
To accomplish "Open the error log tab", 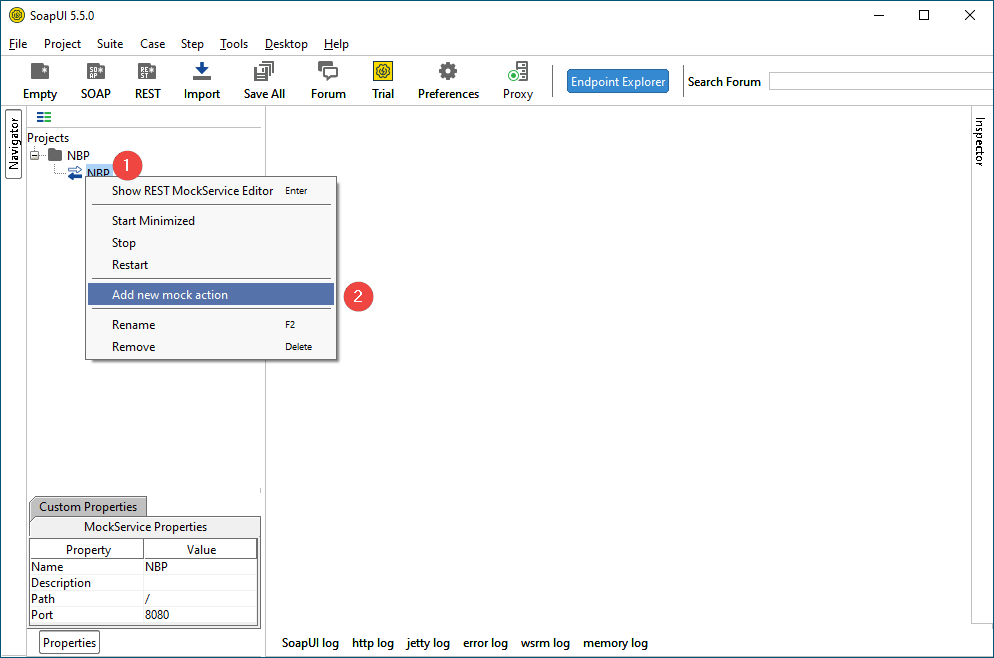I will (x=485, y=643).
